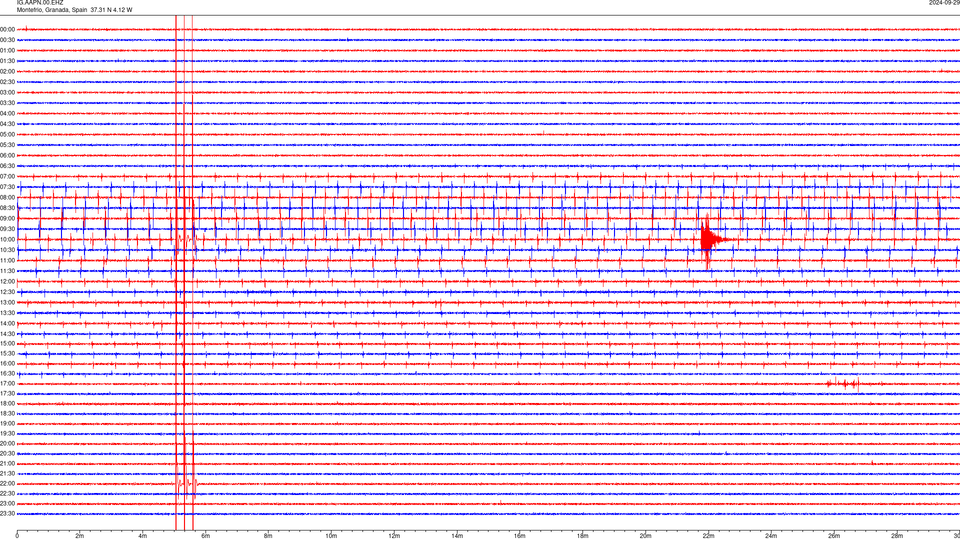Click the 26m tick on the time axis
This screenshot has width=960, height=540.
point(834,536)
